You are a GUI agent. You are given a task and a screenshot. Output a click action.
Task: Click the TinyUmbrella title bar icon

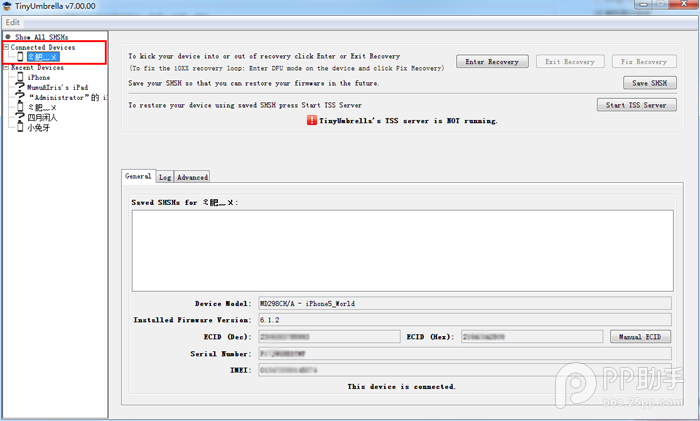click(x=7, y=6)
